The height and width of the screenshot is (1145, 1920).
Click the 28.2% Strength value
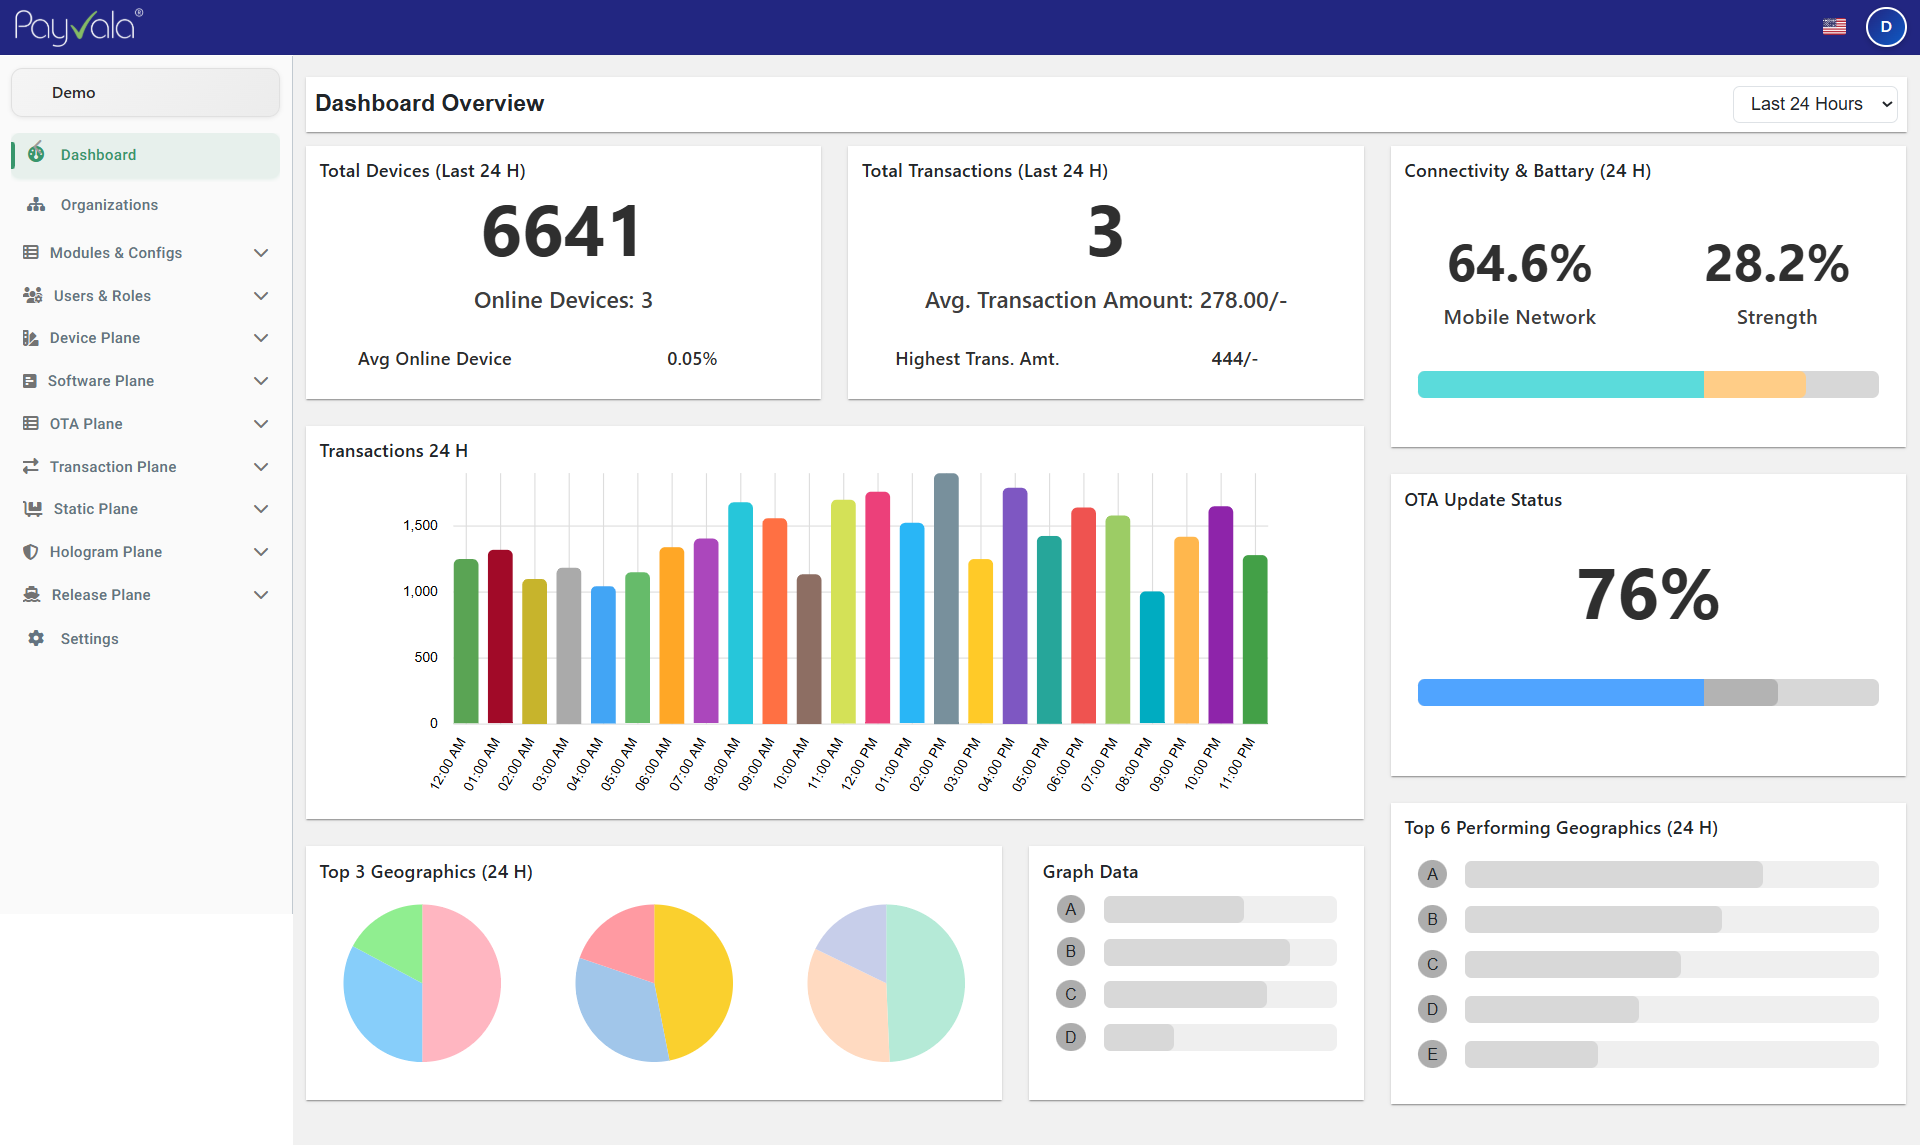point(1777,264)
